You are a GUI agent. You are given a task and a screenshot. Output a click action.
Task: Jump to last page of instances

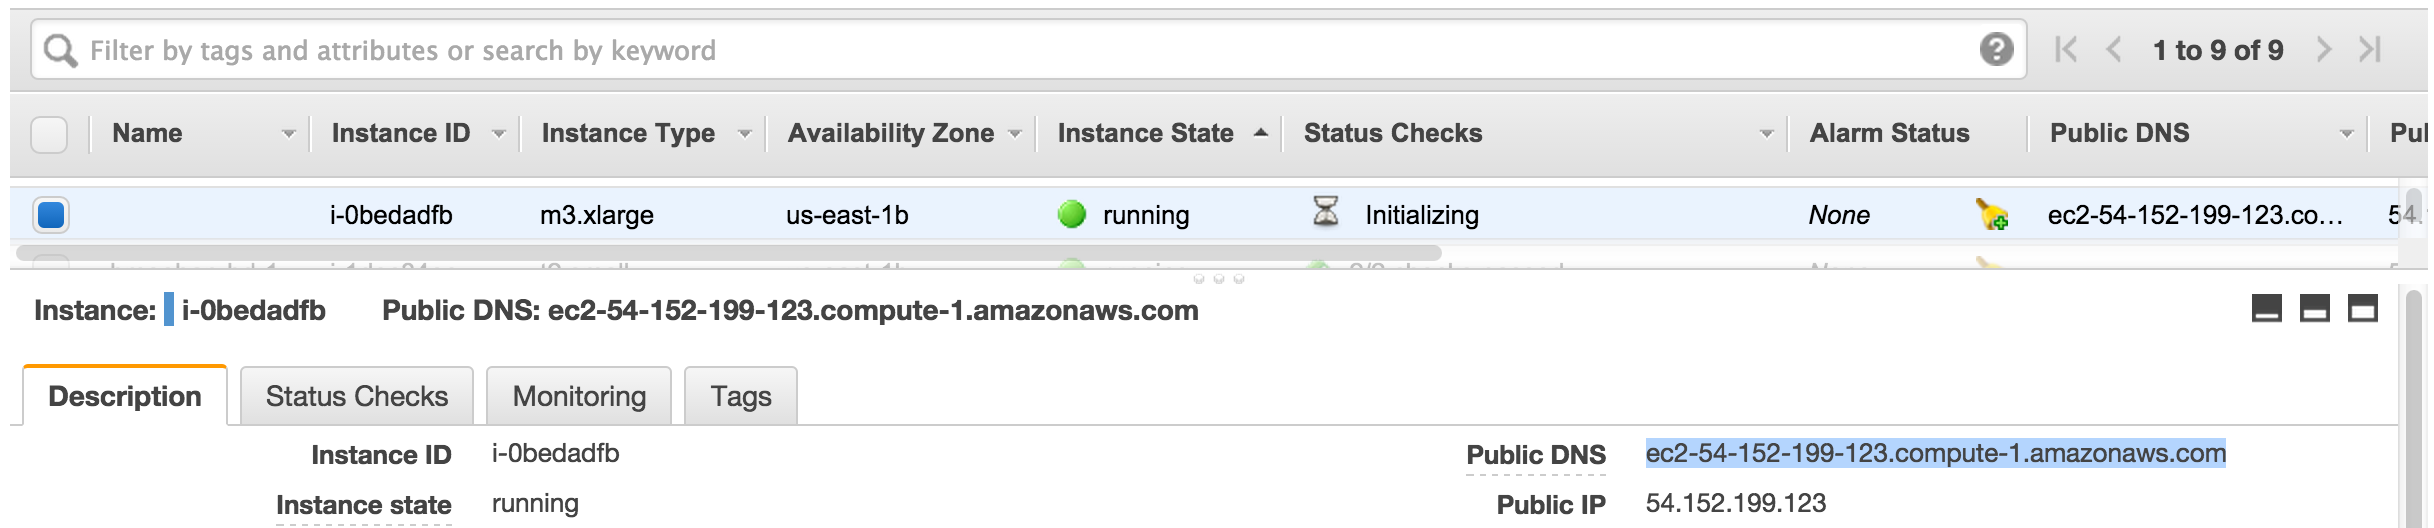pyautogui.click(x=2370, y=49)
